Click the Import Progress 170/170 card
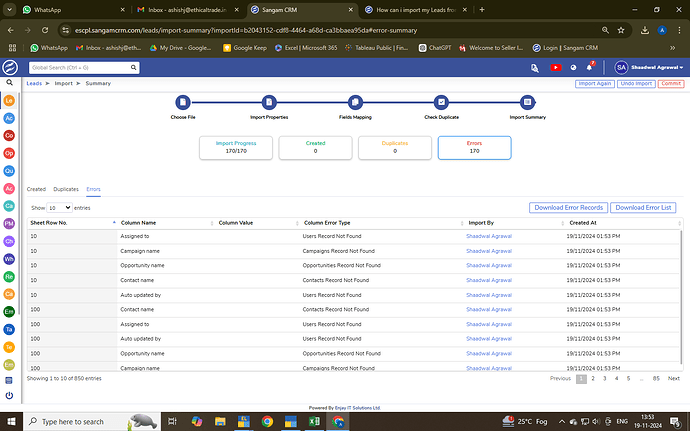 (236, 147)
